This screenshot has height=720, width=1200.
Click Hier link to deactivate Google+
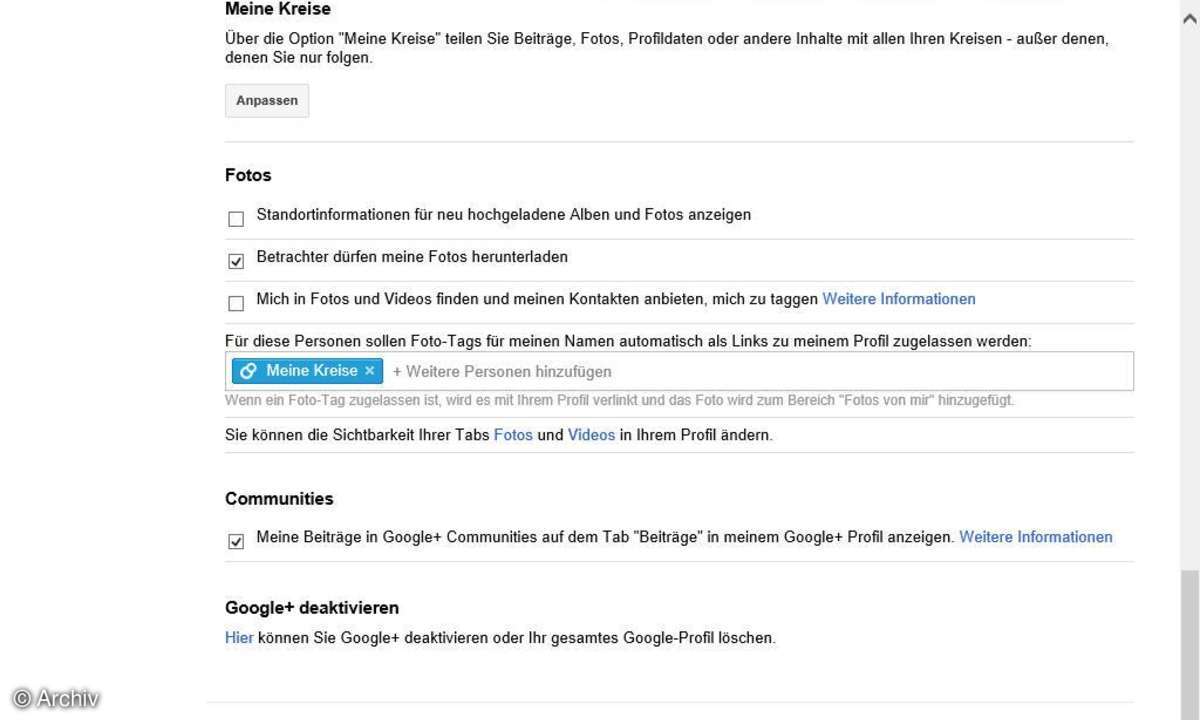(239, 637)
